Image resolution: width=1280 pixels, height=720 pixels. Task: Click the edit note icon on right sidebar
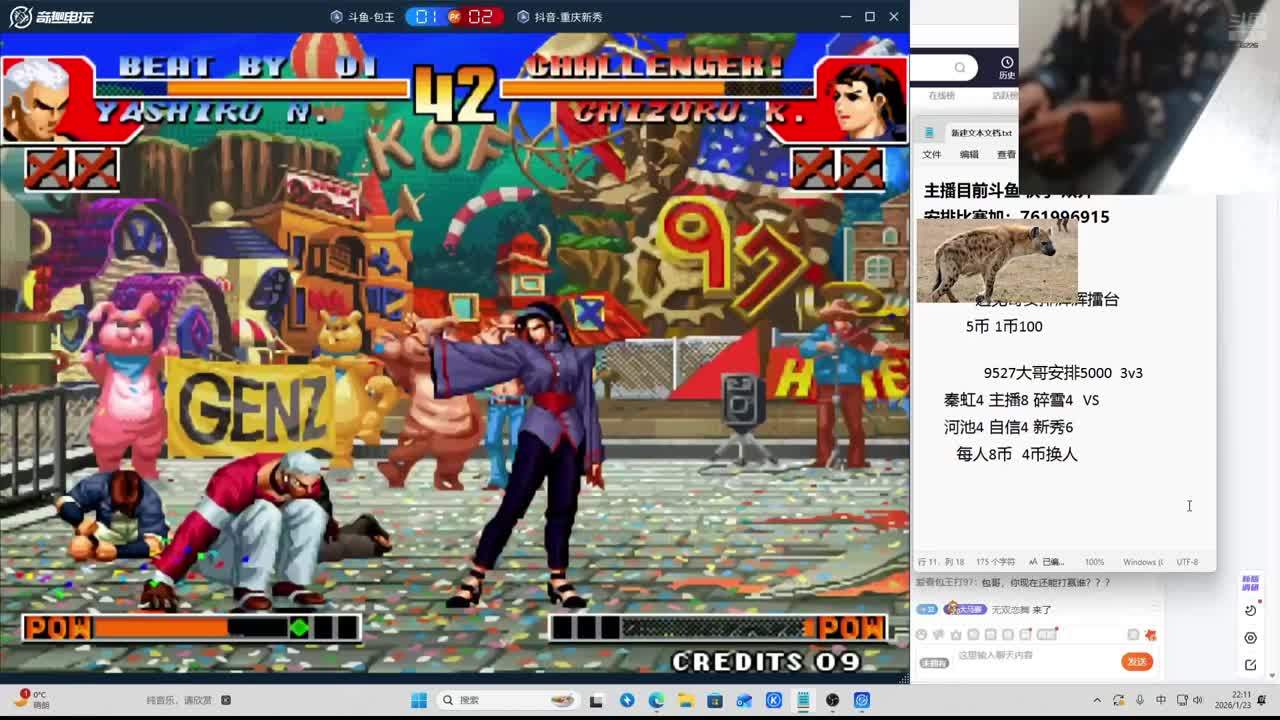pos(1250,665)
